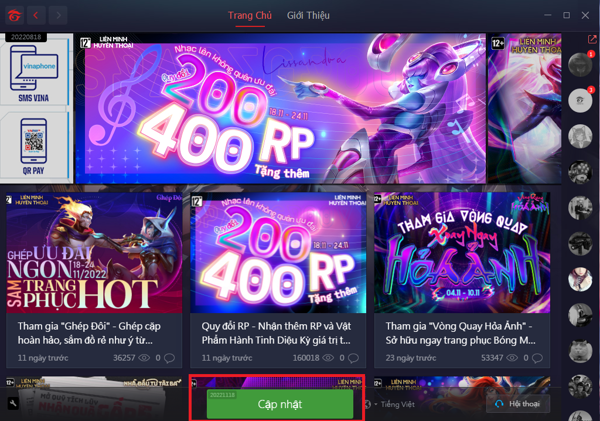Viewport: 600px width, 421px height.
Task: Open SMS VINA payment option
Action: click(34, 73)
